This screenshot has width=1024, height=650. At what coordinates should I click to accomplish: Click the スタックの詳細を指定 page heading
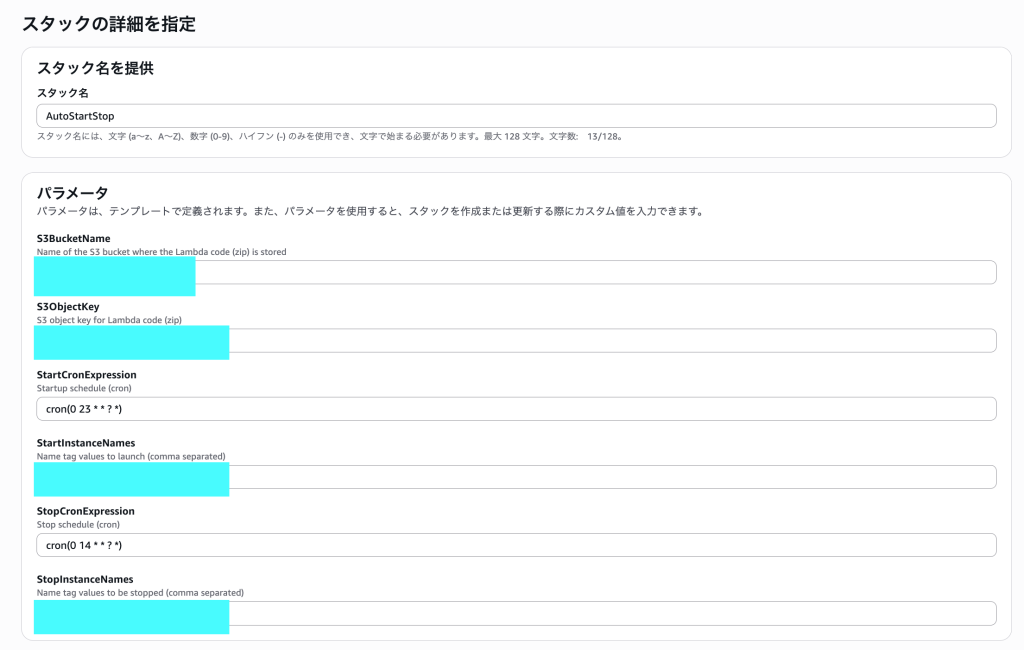[108, 24]
